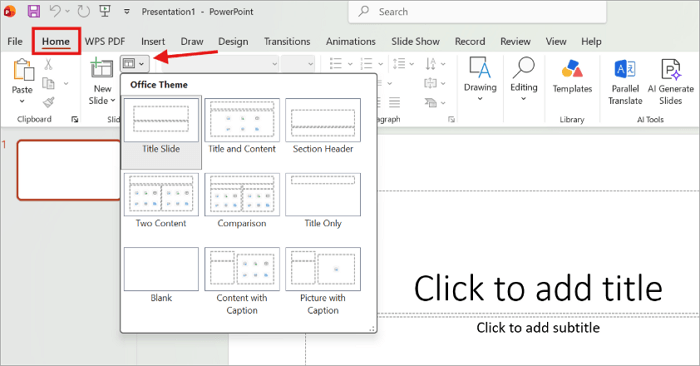Click the Text Direction icon
700x366 pixels.
click(x=431, y=64)
